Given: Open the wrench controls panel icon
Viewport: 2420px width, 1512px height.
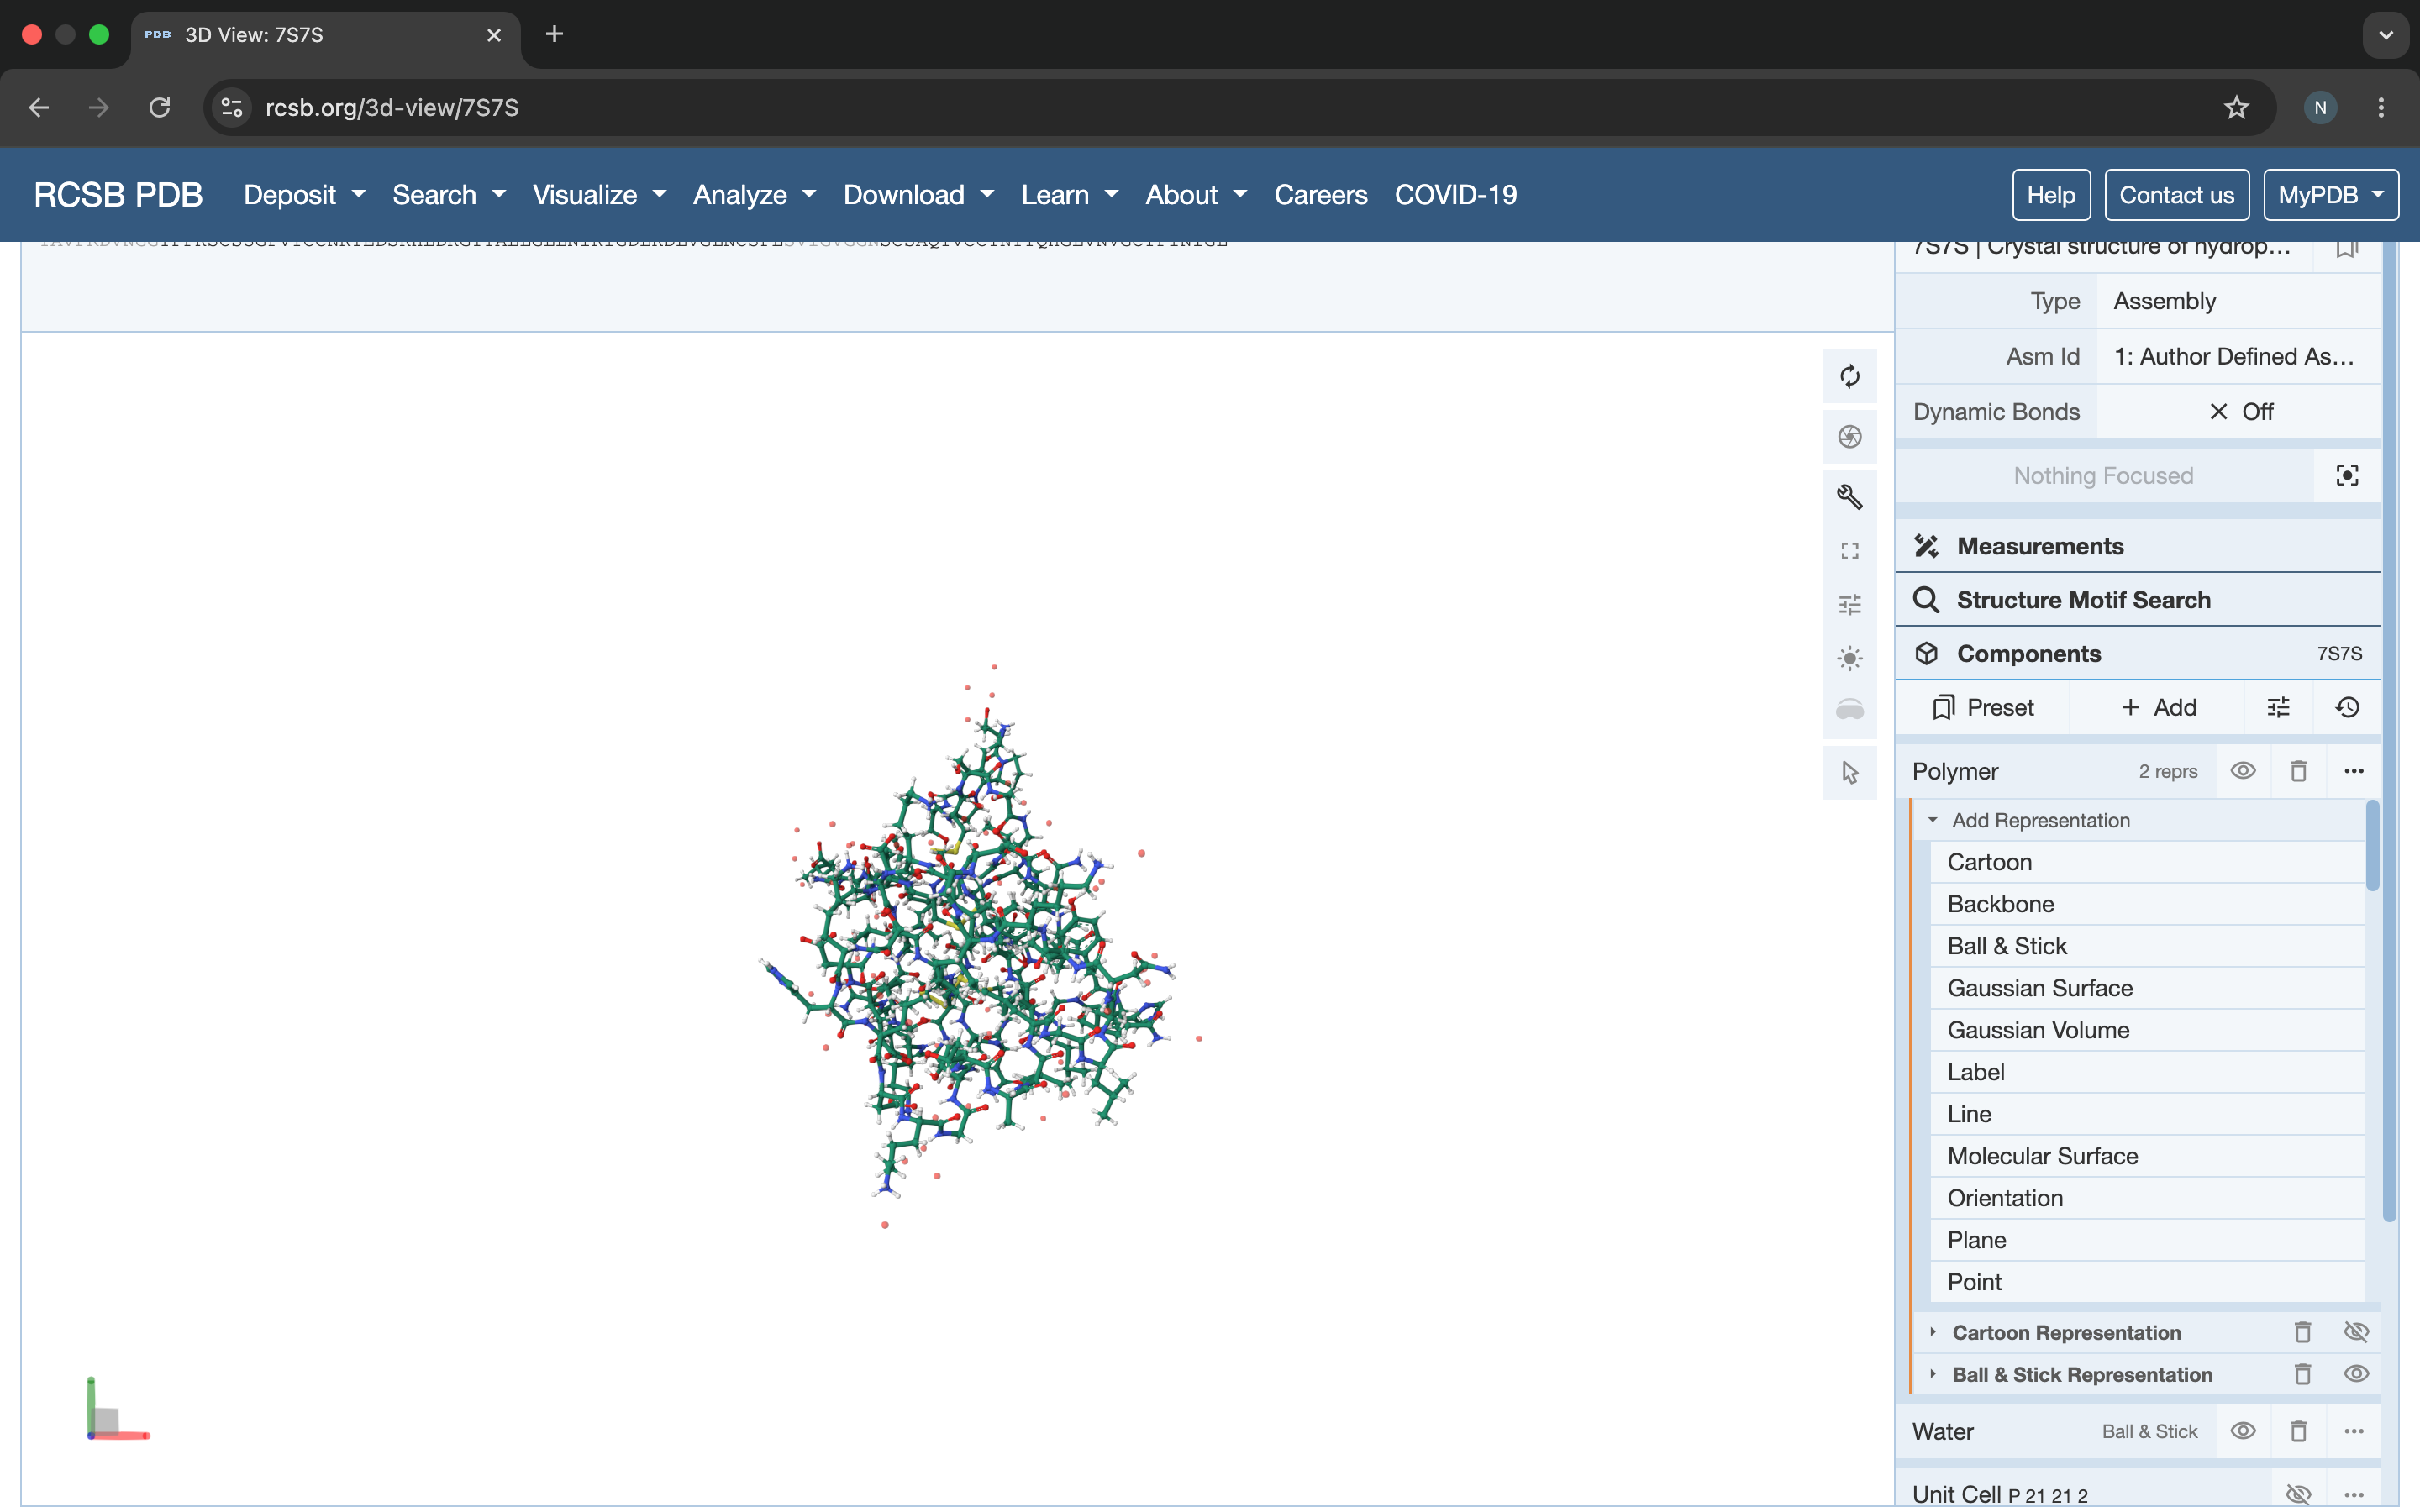Looking at the screenshot, I should [x=1849, y=496].
